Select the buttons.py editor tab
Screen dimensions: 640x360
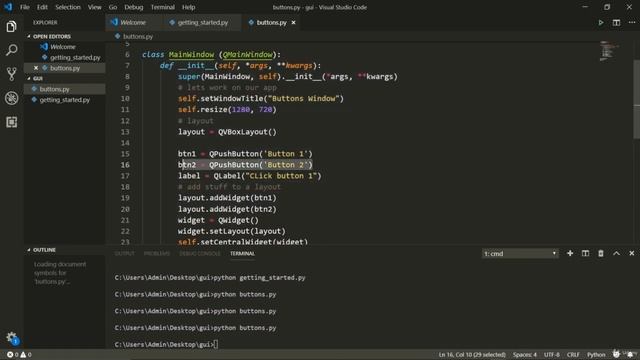(271, 22)
